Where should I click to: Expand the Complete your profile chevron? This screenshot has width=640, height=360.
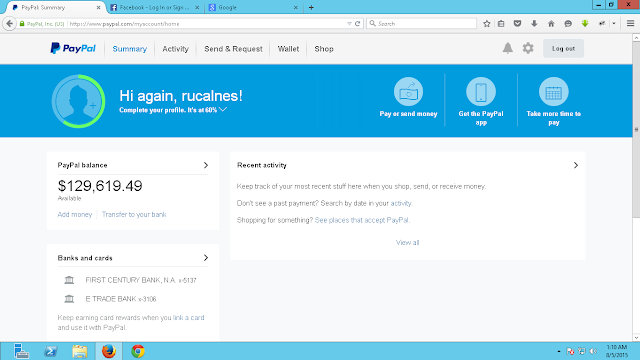[x=222, y=109]
